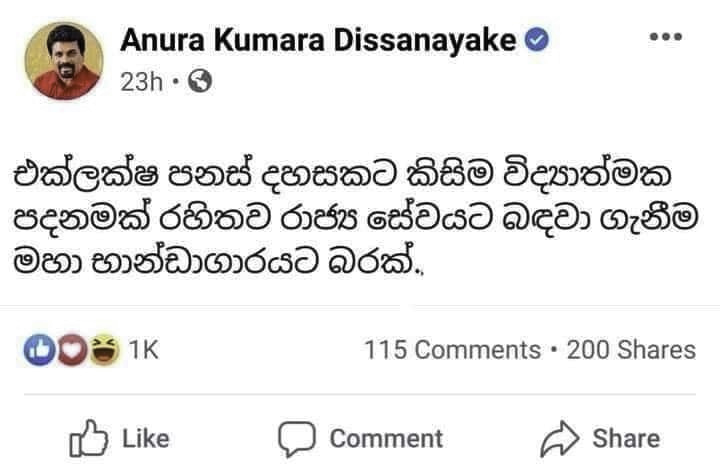Viewport: 720px width, 475px height.
Task: Open the three-dots post options menu
Action: (x=666, y=36)
